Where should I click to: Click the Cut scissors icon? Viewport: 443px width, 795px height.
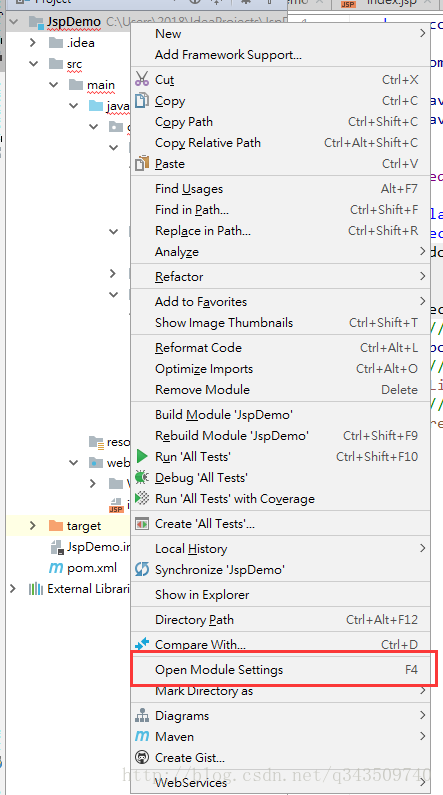142,80
